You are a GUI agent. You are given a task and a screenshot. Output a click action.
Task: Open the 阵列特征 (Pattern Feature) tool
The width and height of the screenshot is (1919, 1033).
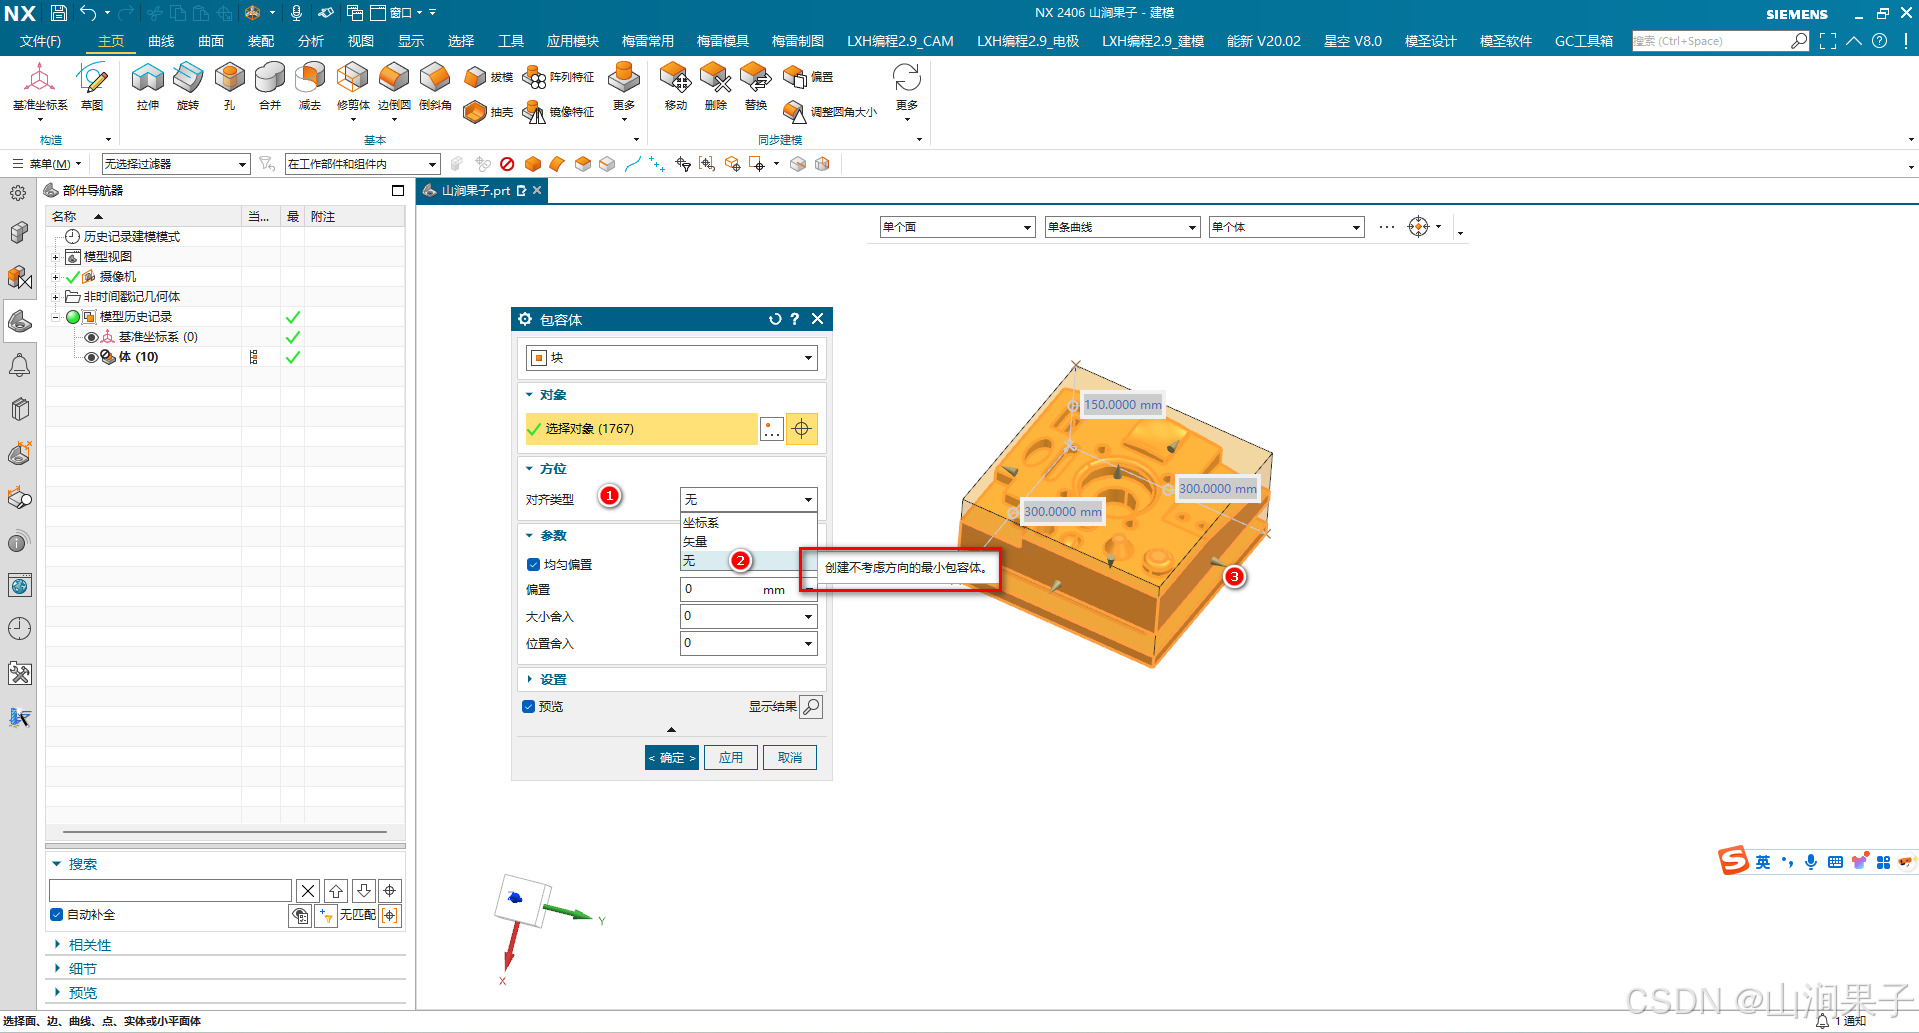[559, 77]
